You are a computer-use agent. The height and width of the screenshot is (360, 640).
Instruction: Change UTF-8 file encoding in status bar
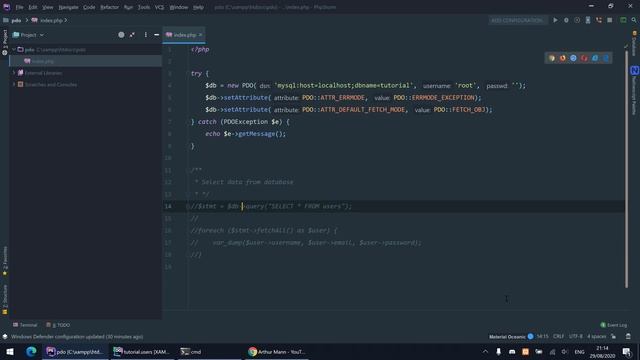(x=576, y=337)
